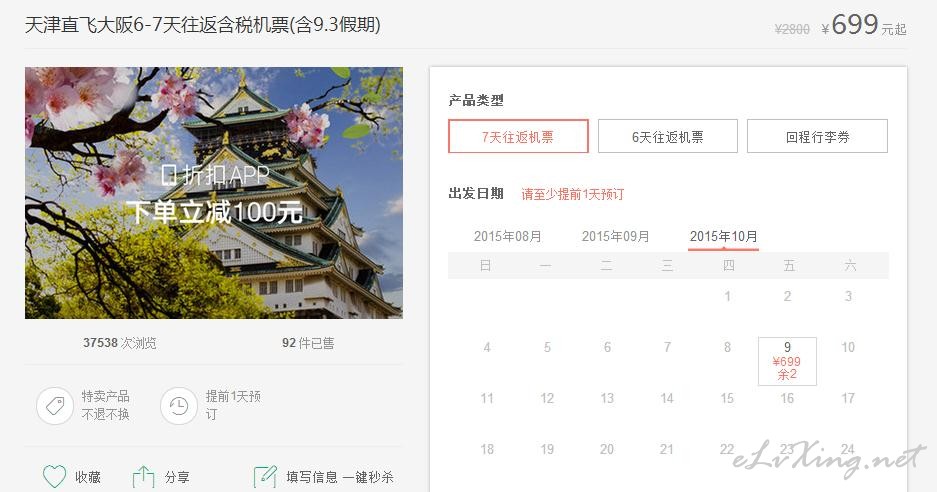This screenshot has height=492, width=937.
Task: Click calendar date 5
Action: pos(547,347)
